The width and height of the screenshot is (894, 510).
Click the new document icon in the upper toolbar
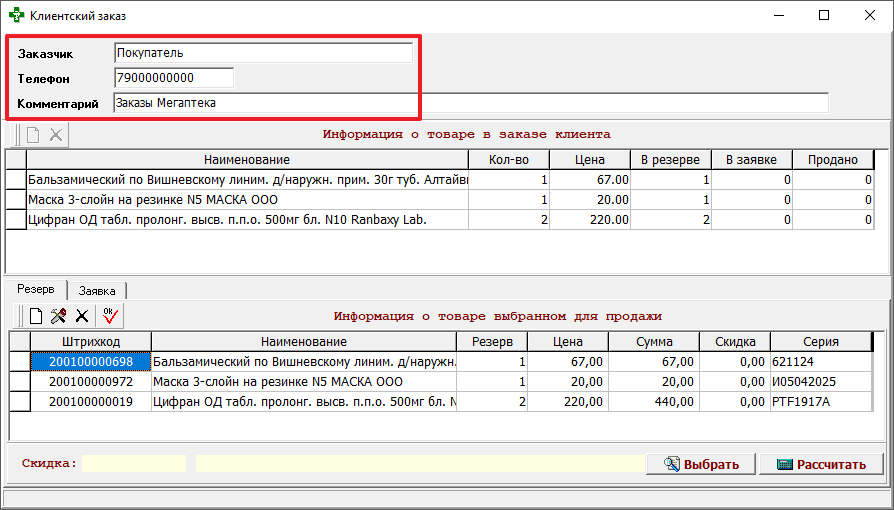33,135
